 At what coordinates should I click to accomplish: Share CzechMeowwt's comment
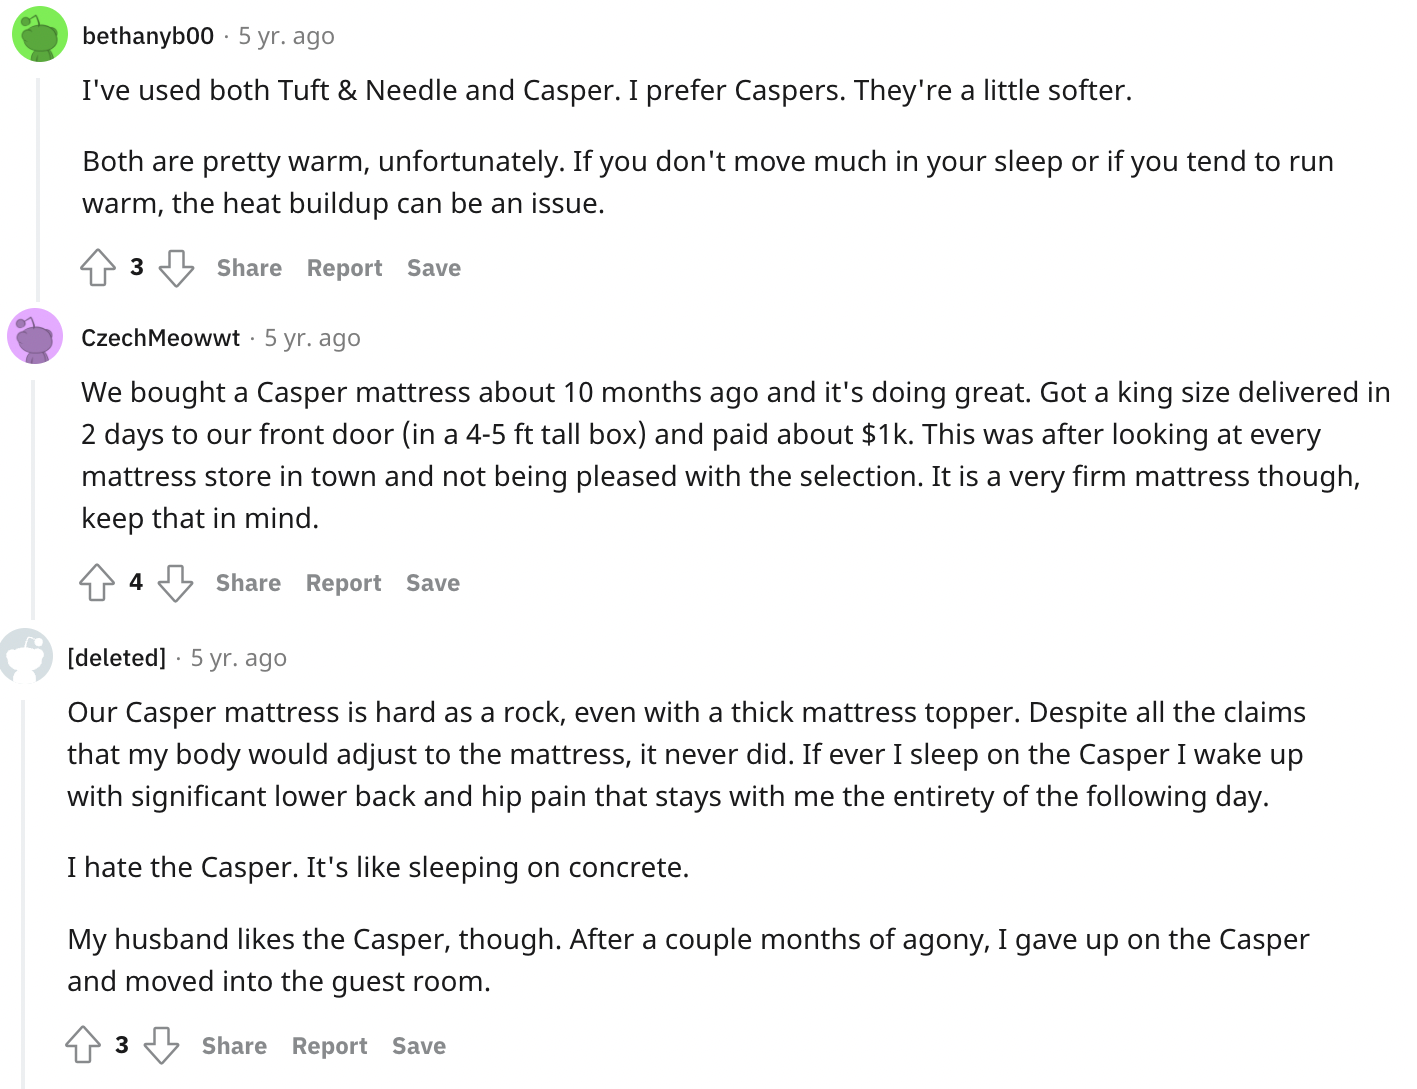click(x=248, y=583)
